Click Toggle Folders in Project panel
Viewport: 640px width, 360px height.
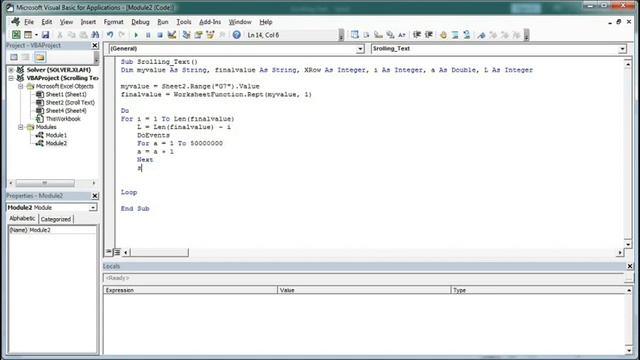[40, 57]
